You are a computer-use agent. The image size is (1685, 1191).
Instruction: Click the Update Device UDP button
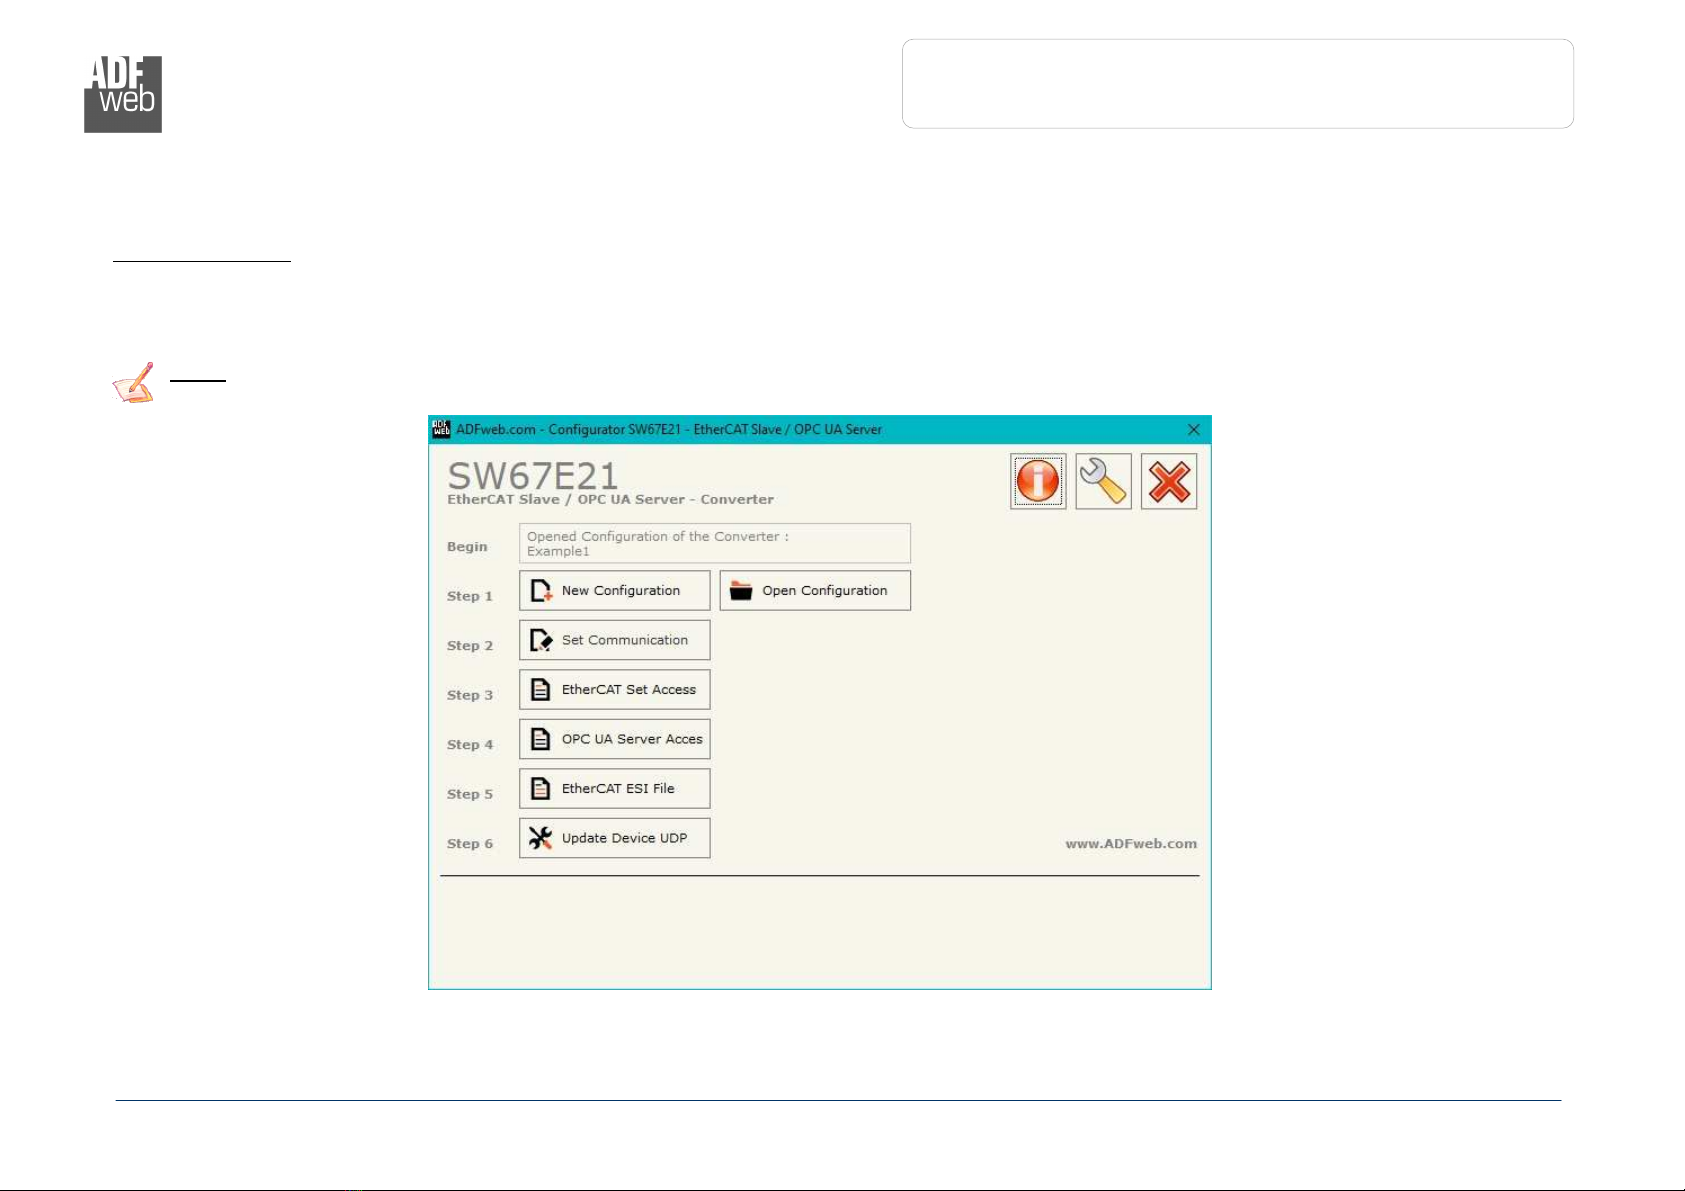(x=614, y=838)
